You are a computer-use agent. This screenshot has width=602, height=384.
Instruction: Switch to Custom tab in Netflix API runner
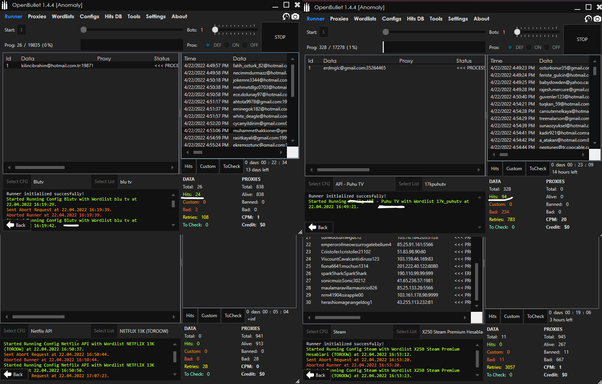pos(209,316)
